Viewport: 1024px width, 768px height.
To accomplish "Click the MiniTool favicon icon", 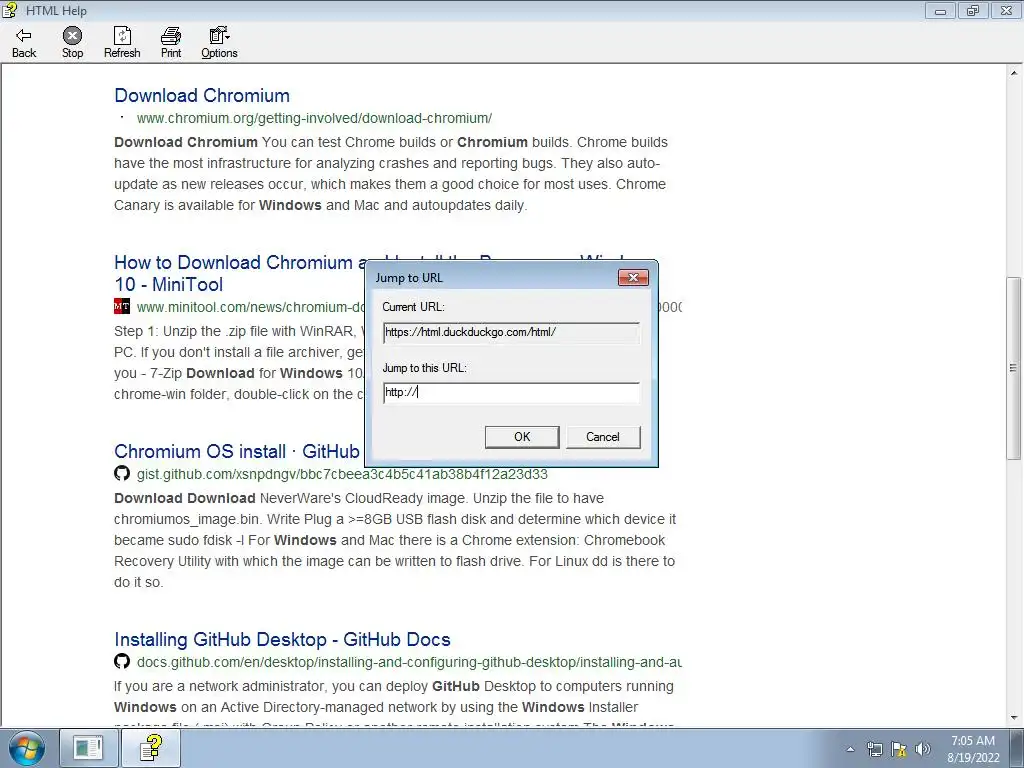I will (x=121, y=306).
